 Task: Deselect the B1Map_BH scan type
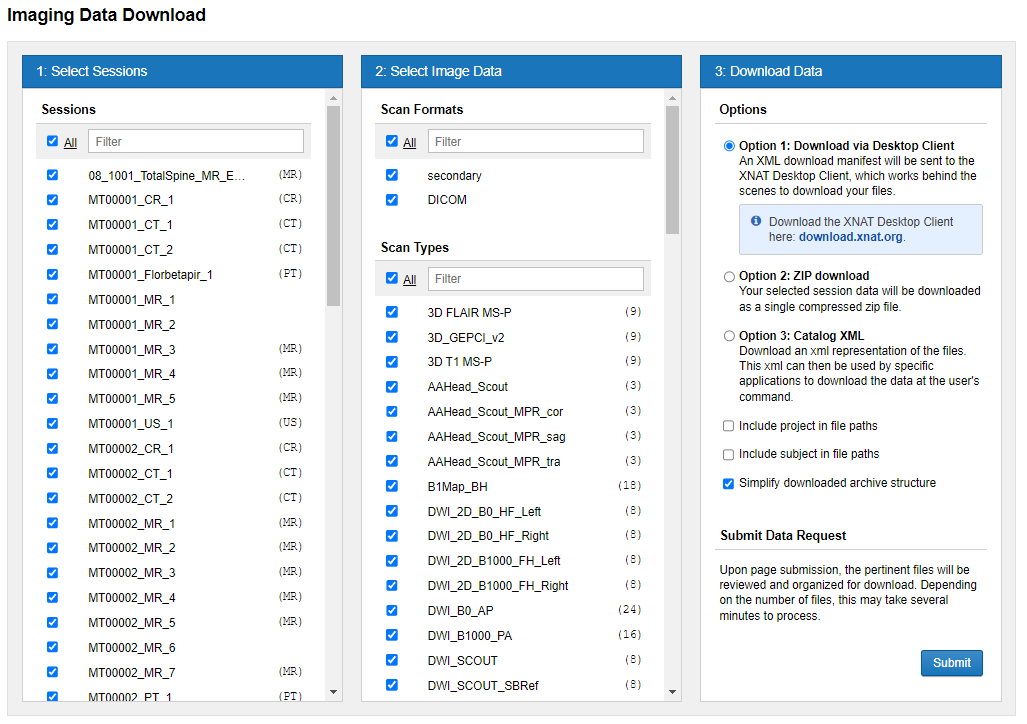(x=391, y=486)
